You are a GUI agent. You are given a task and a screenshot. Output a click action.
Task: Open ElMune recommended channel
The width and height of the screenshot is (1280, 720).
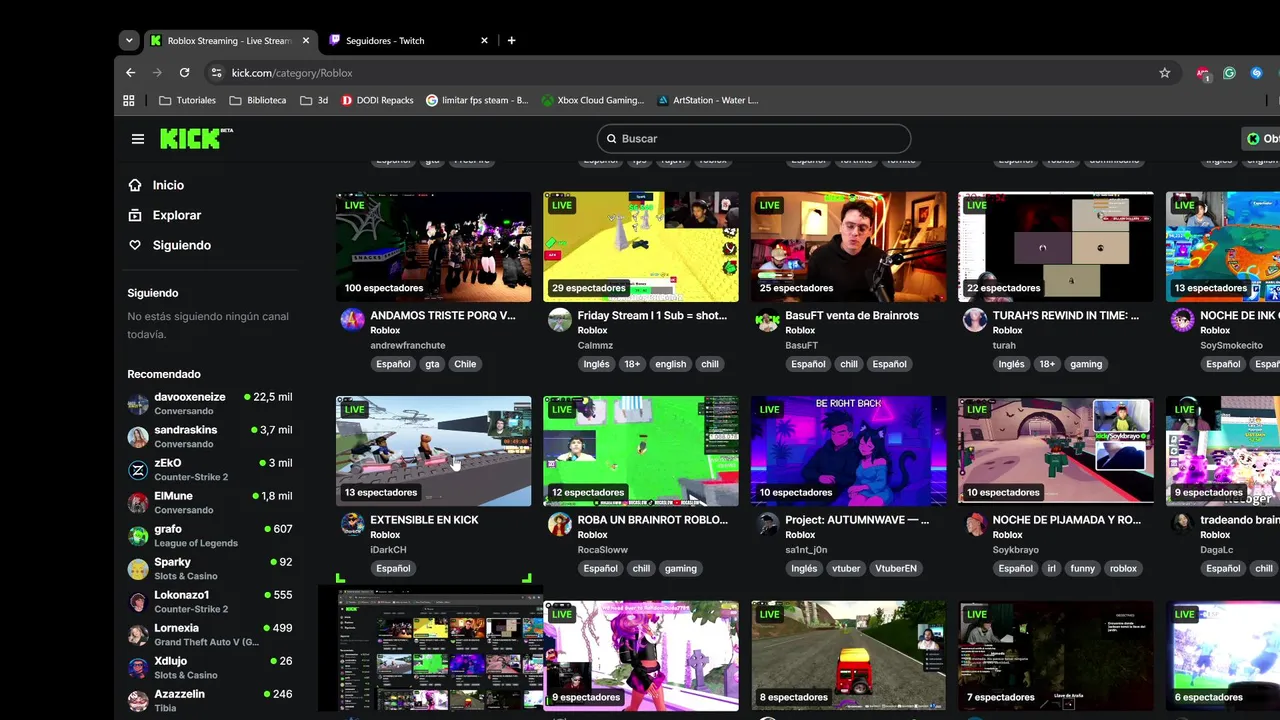tap(210, 502)
